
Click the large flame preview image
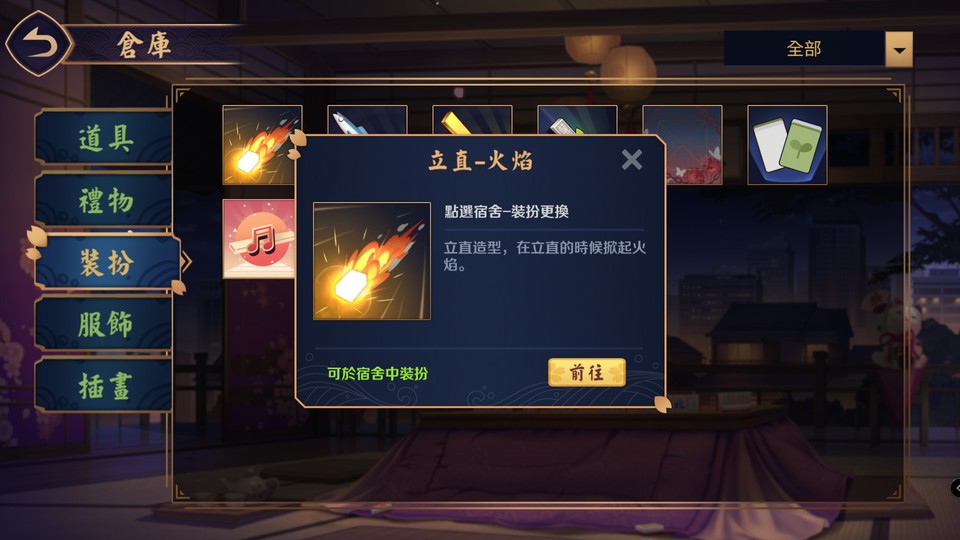(372, 261)
